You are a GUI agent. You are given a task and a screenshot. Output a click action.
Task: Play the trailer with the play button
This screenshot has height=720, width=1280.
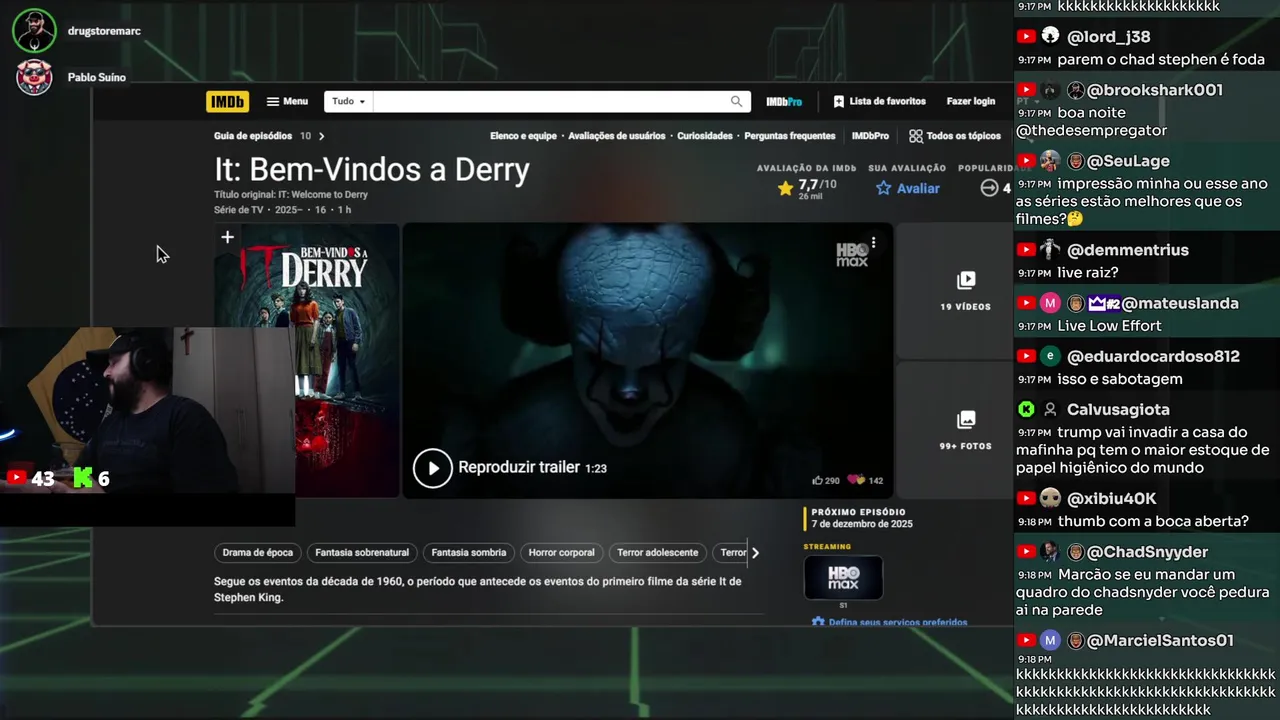tap(433, 468)
